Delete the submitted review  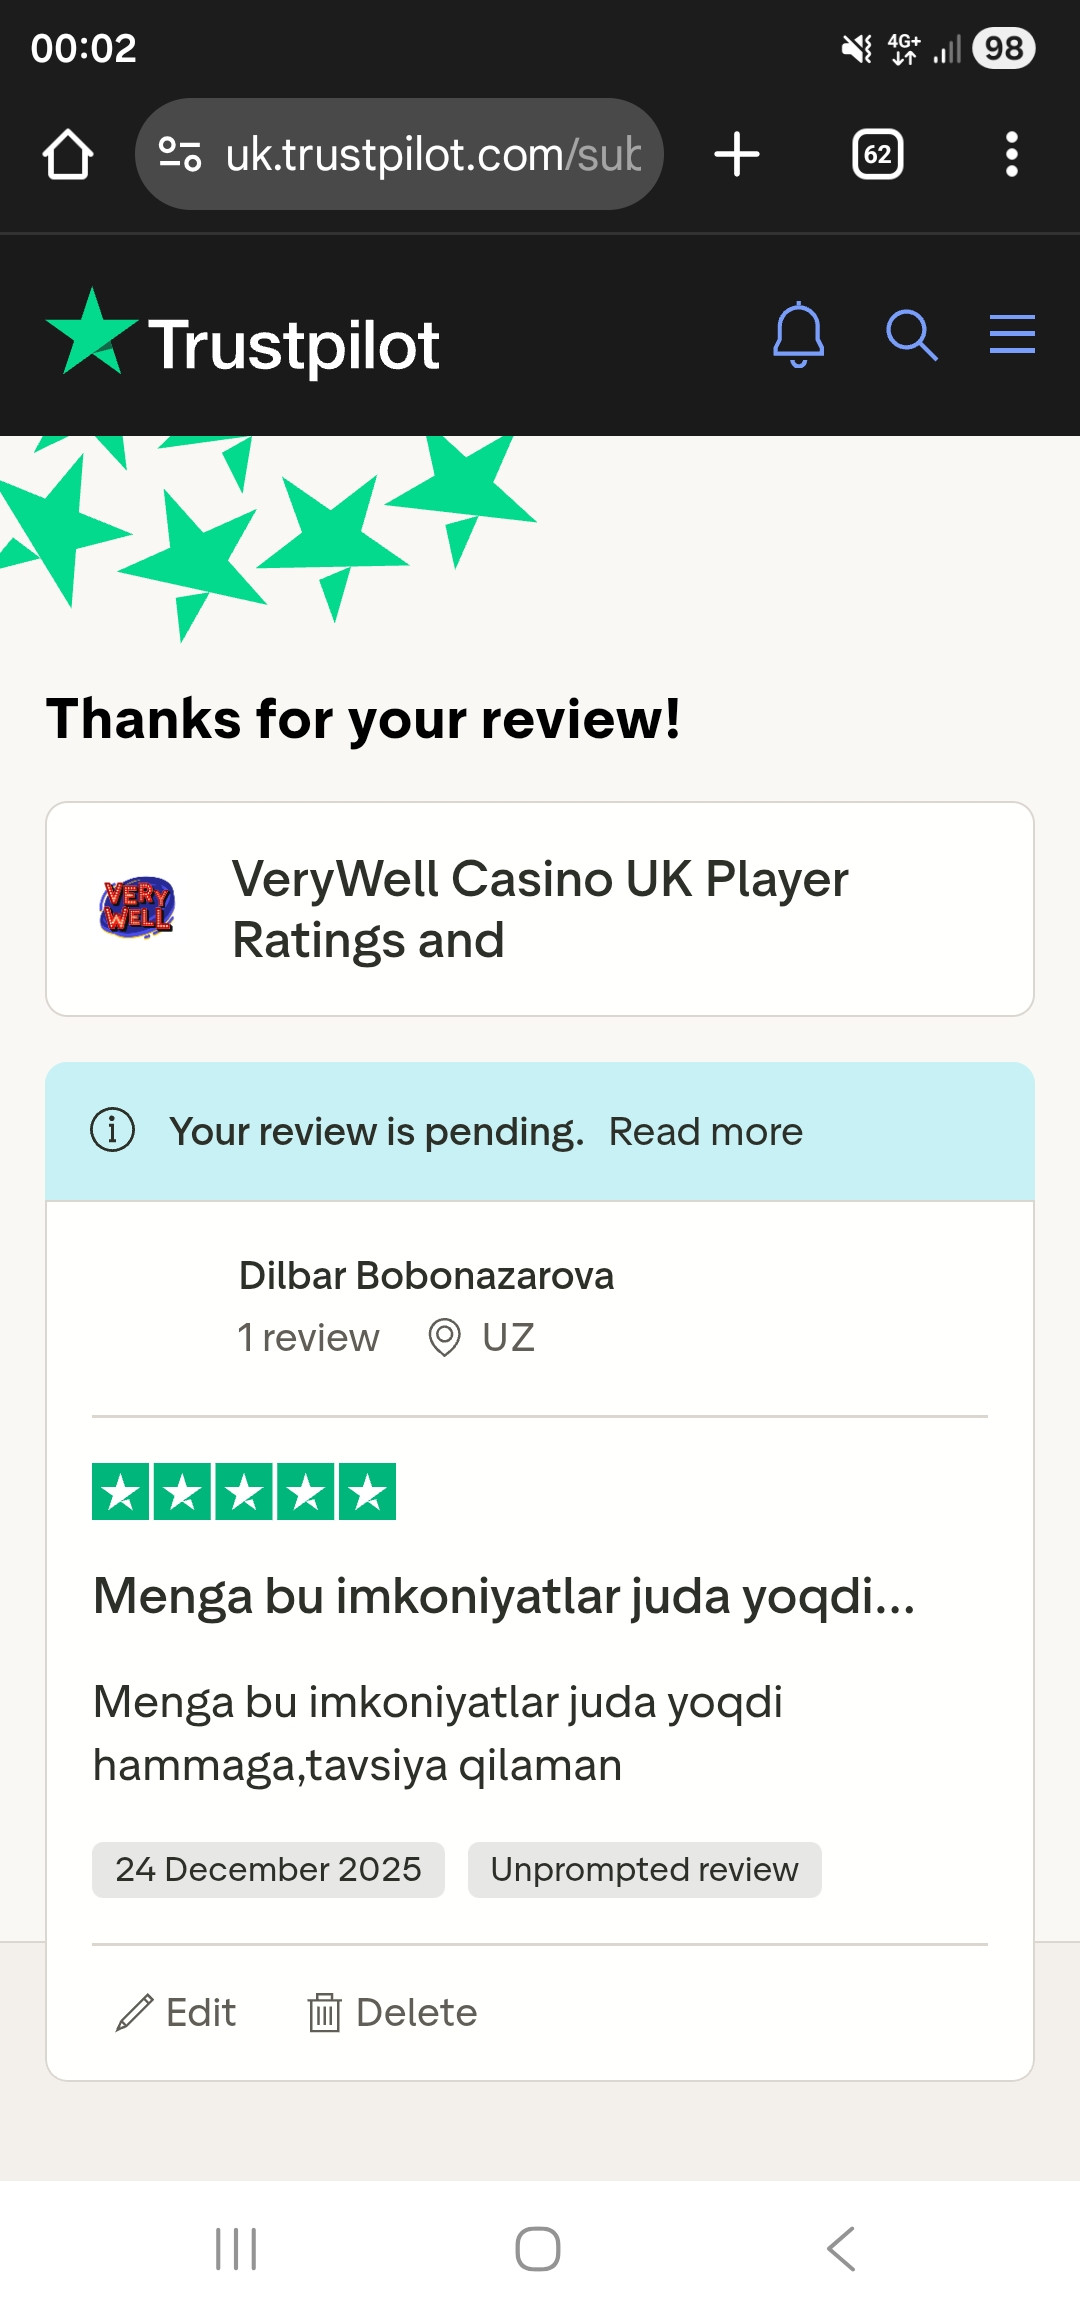tap(392, 2012)
